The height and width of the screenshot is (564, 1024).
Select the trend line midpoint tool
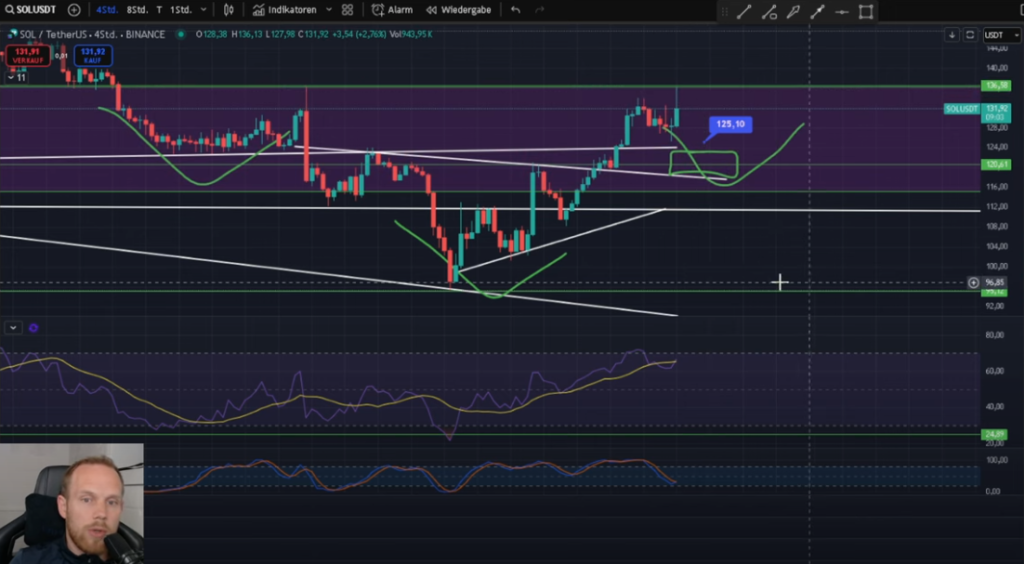[817, 12]
